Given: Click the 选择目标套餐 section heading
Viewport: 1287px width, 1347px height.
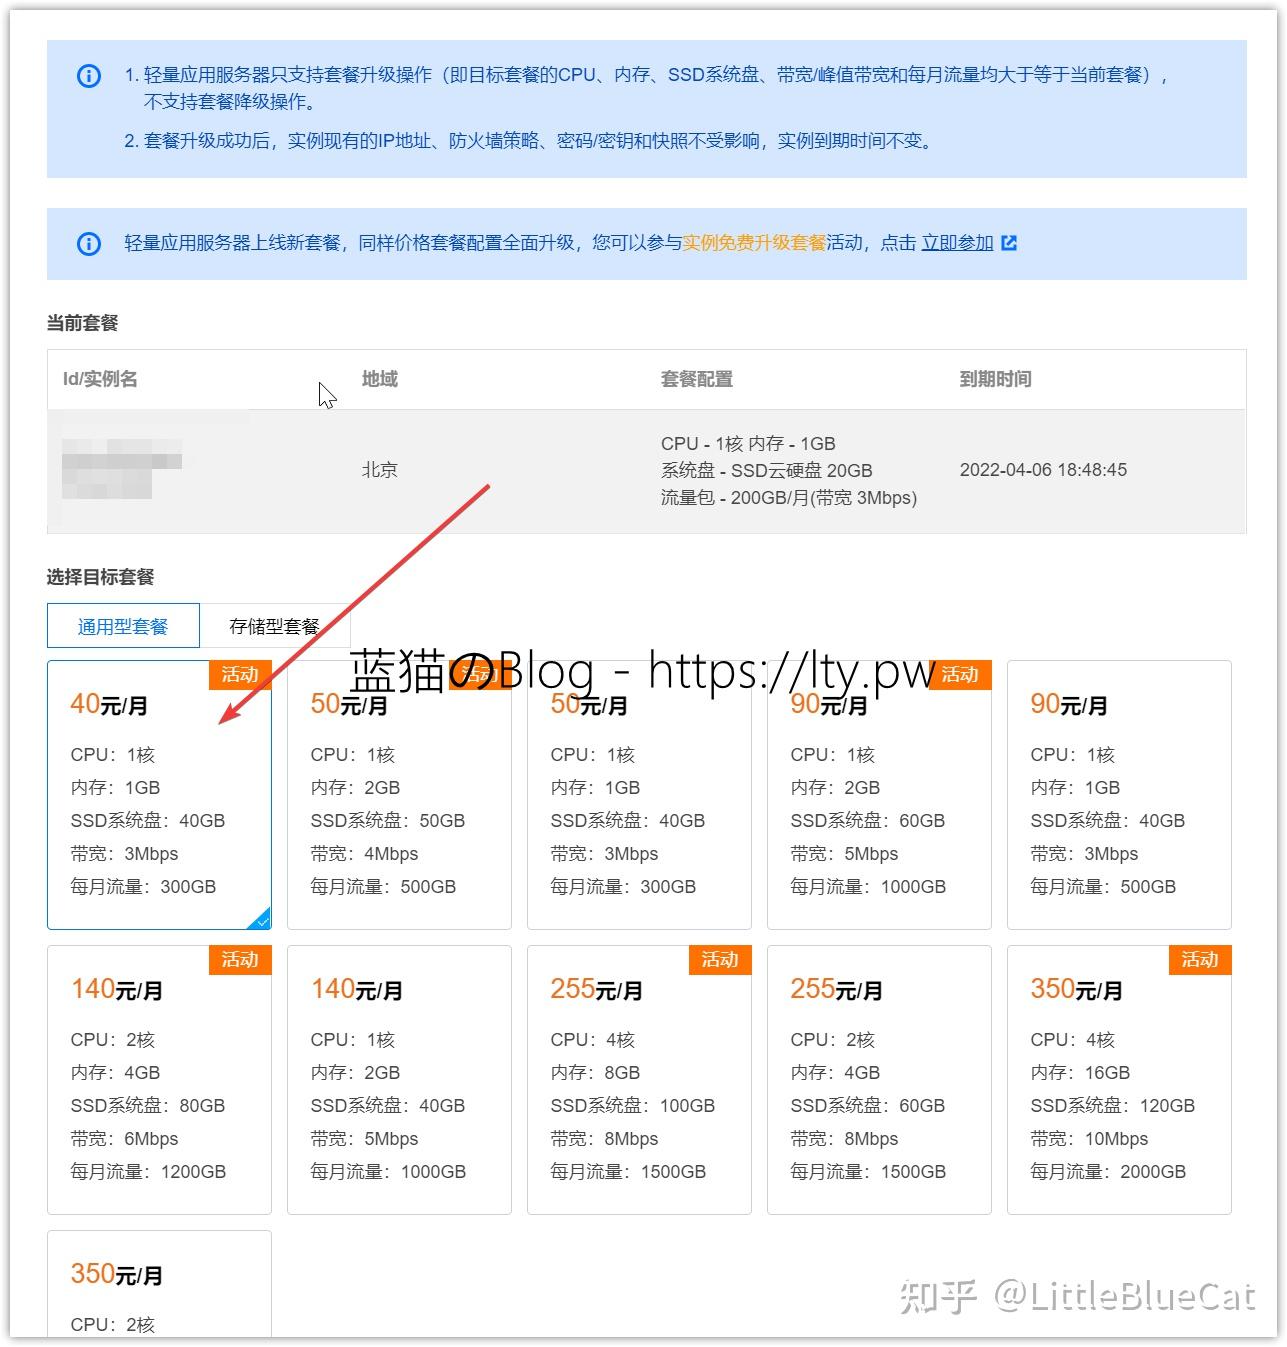Looking at the screenshot, I should click(101, 577).
